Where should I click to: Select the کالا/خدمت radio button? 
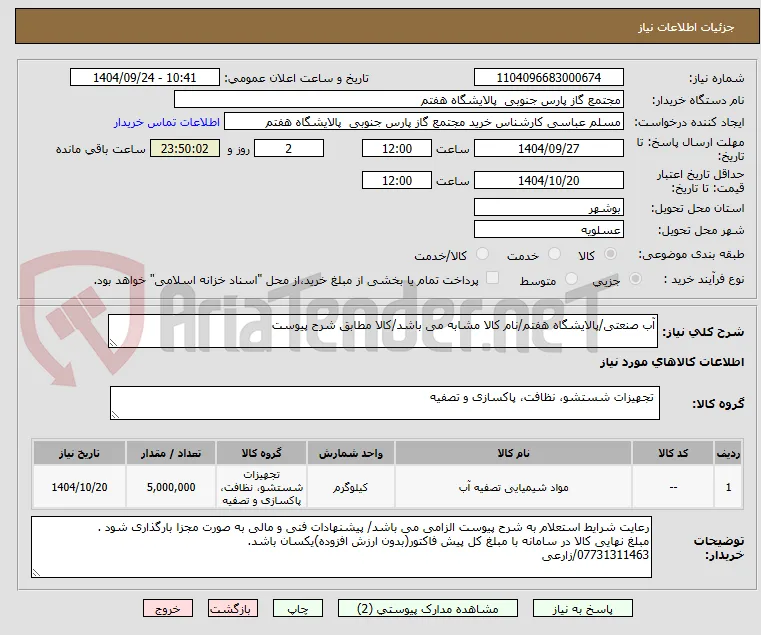coord(482,253)
